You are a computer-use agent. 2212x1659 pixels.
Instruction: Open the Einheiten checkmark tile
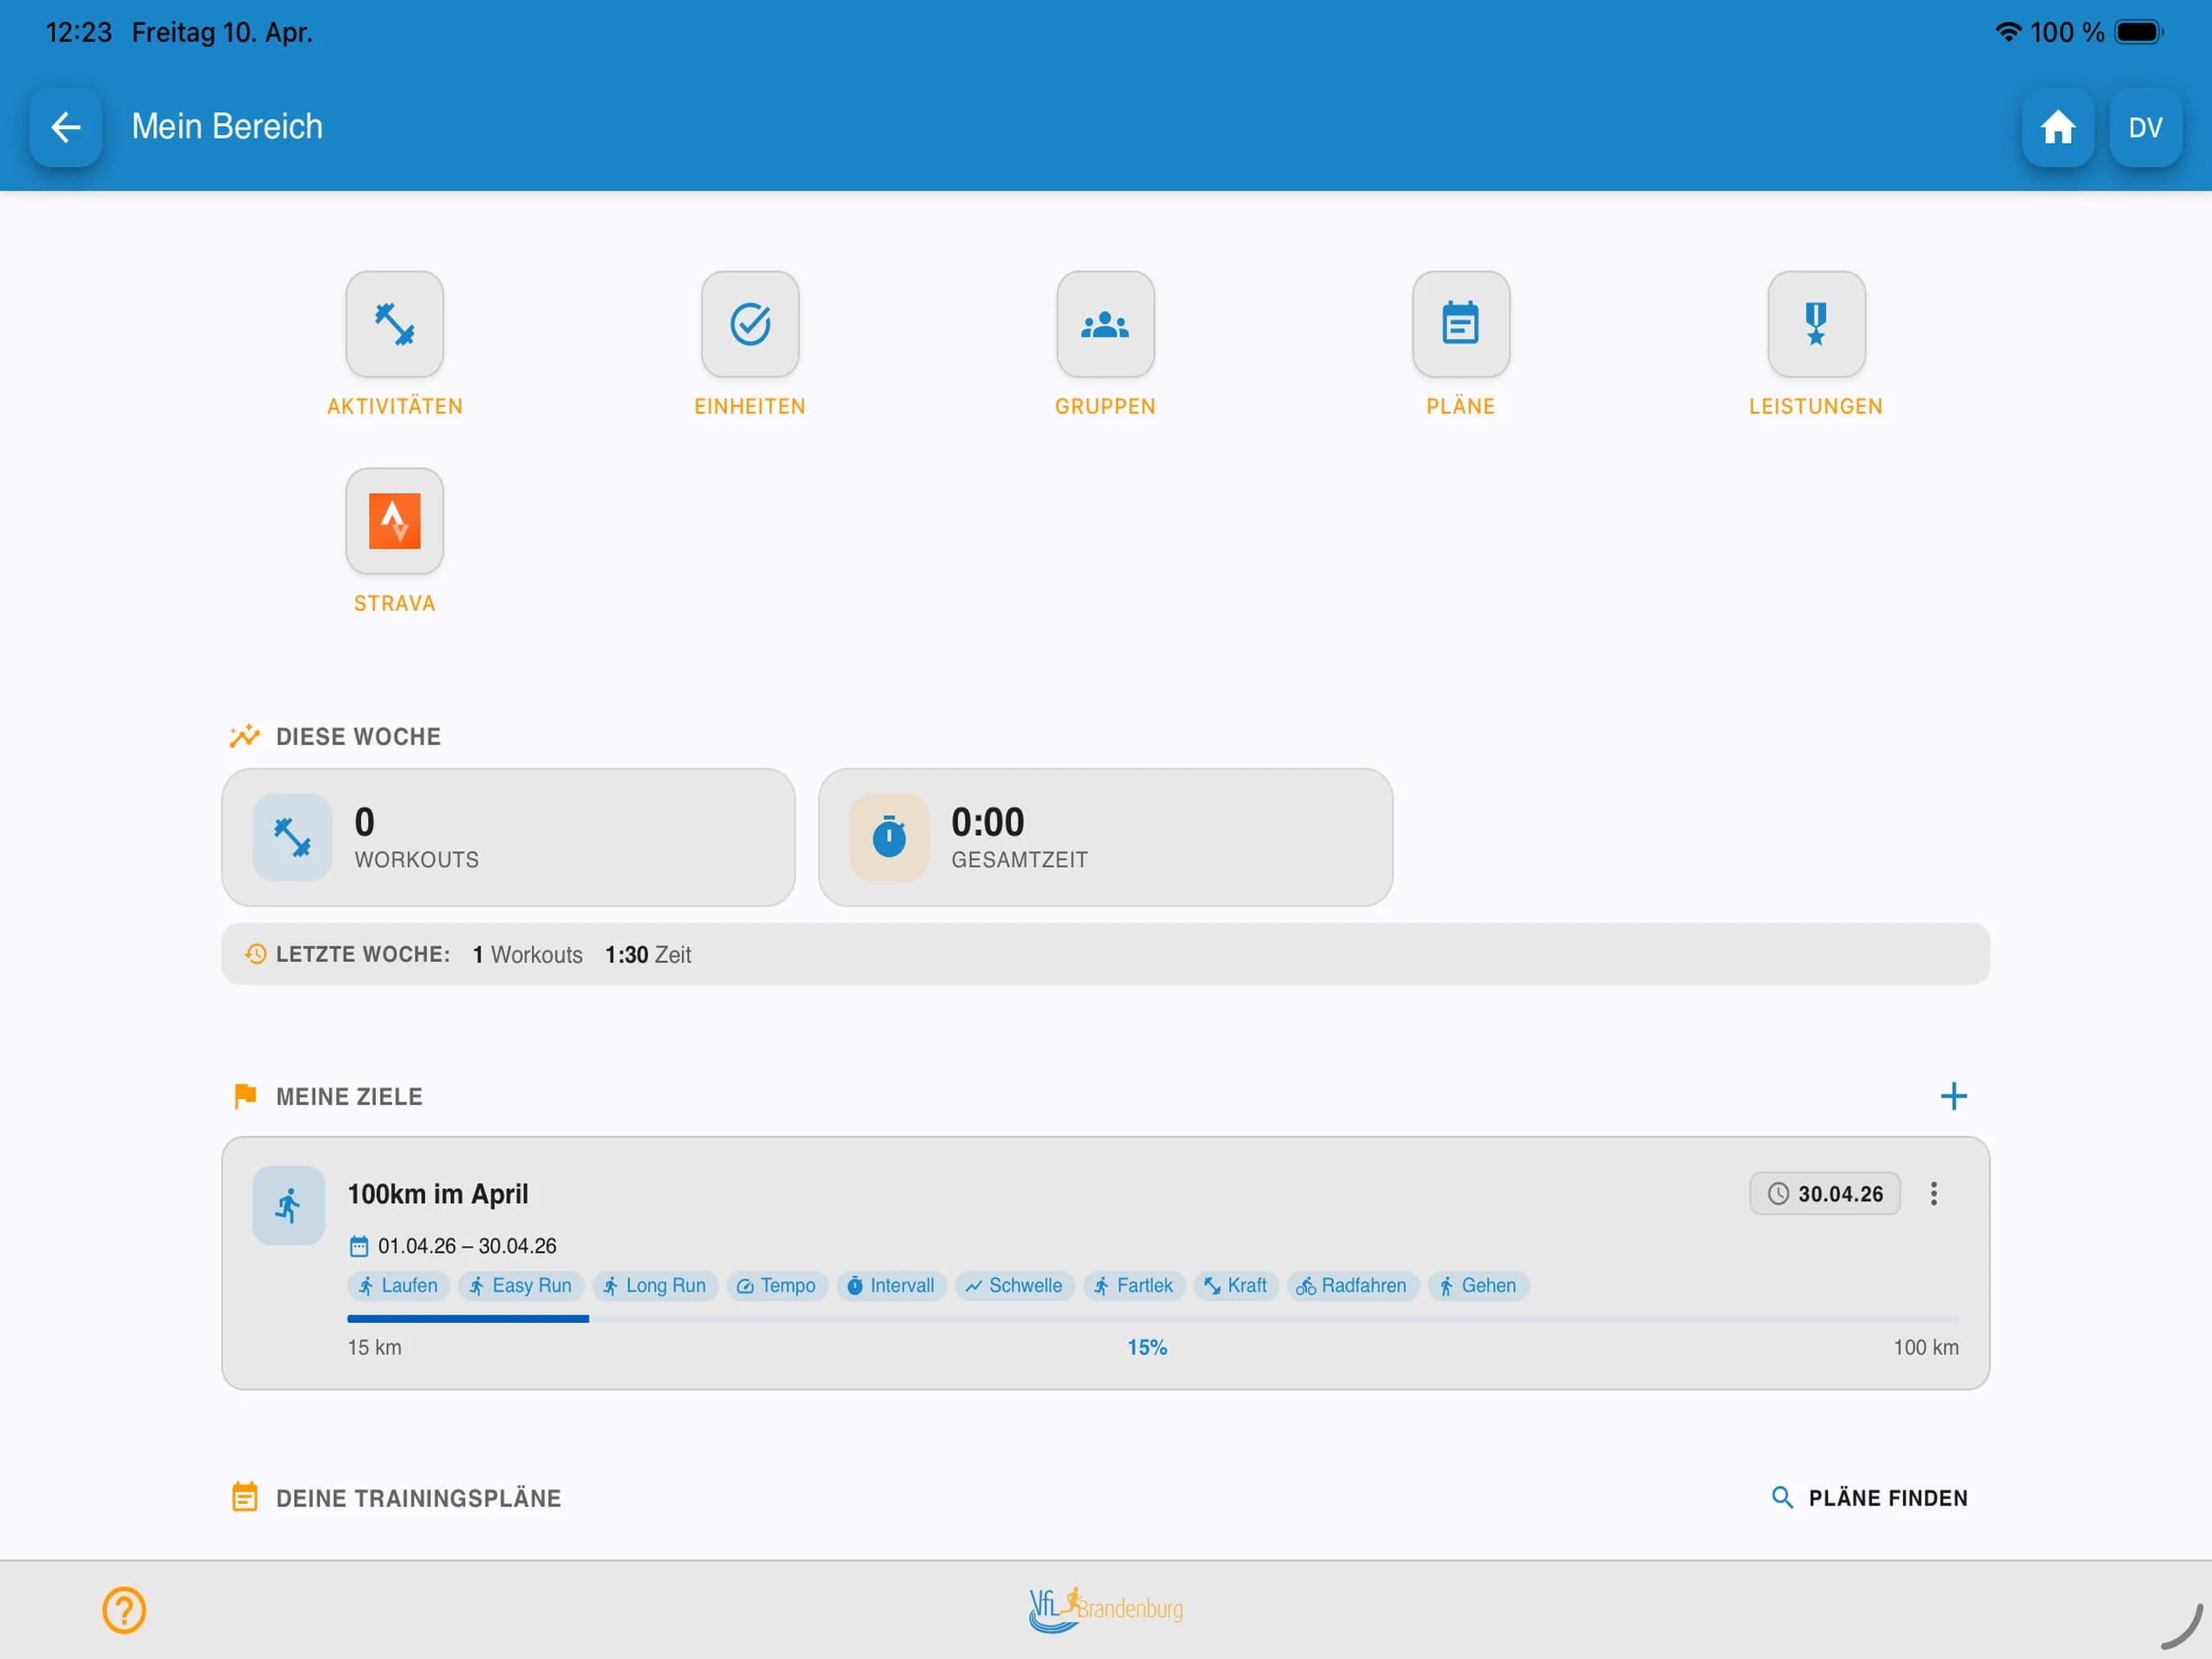point(750,324)
